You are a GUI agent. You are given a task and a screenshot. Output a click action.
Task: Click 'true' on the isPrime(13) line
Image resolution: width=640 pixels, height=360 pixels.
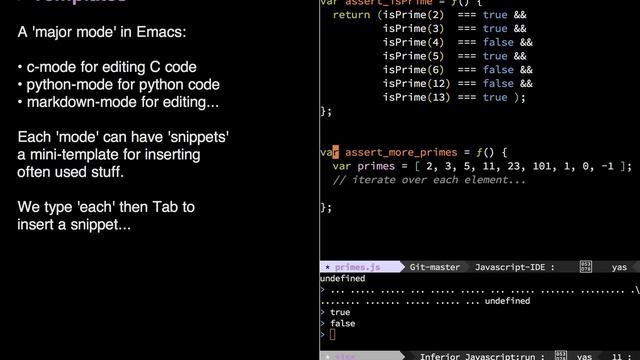pyautogui.click(x=495, y=97)
